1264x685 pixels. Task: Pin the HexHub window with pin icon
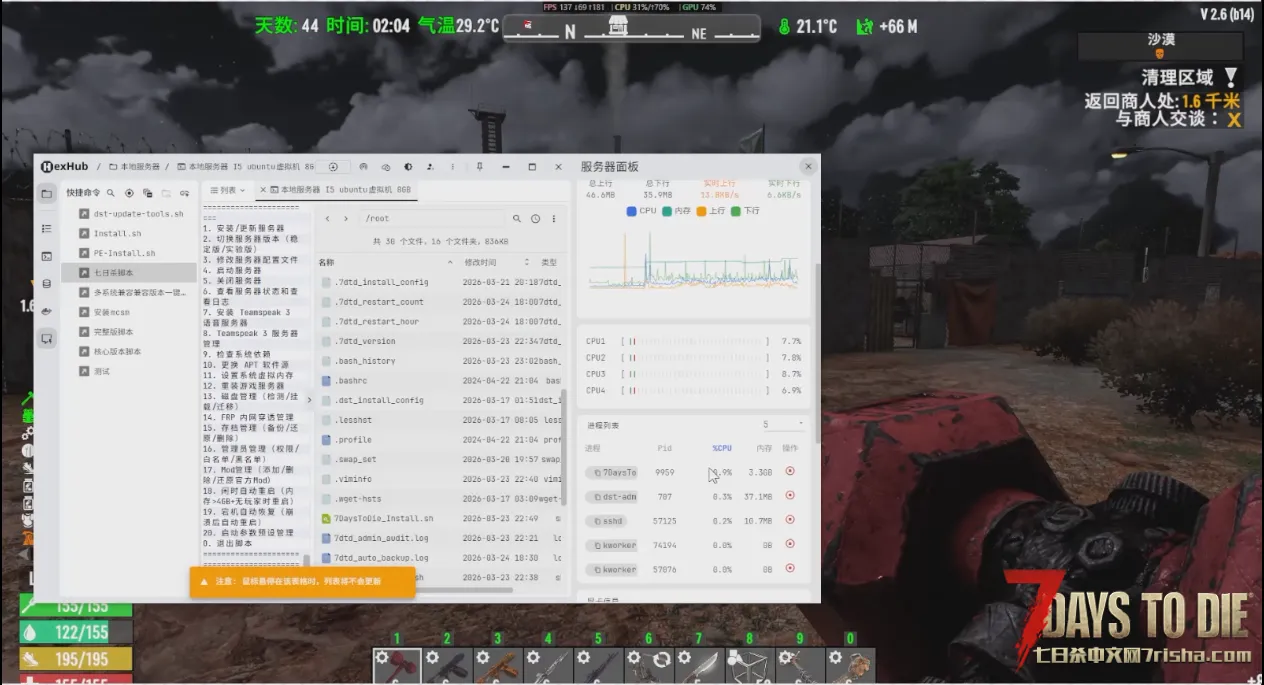point(480,167)
